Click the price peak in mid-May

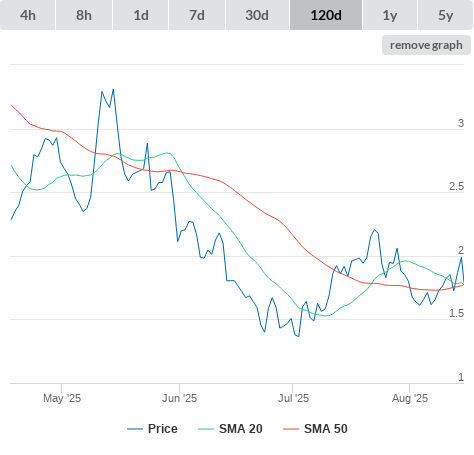click(x=113, y=89)
